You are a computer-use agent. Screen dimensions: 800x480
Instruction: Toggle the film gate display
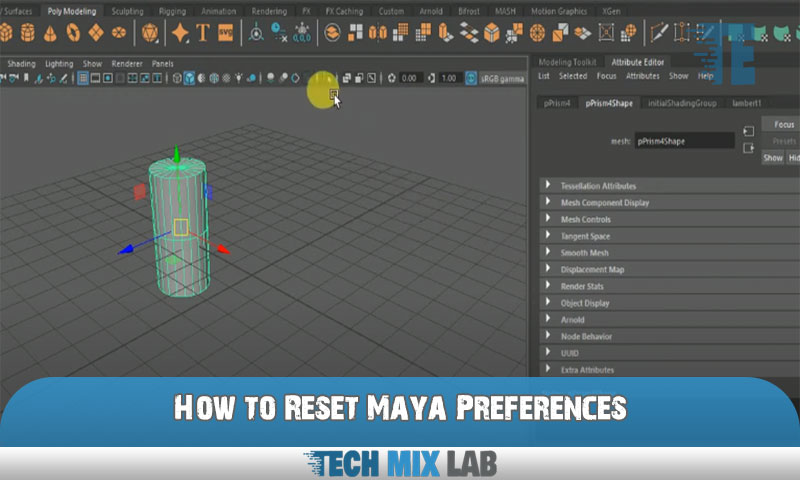(95, 79)
